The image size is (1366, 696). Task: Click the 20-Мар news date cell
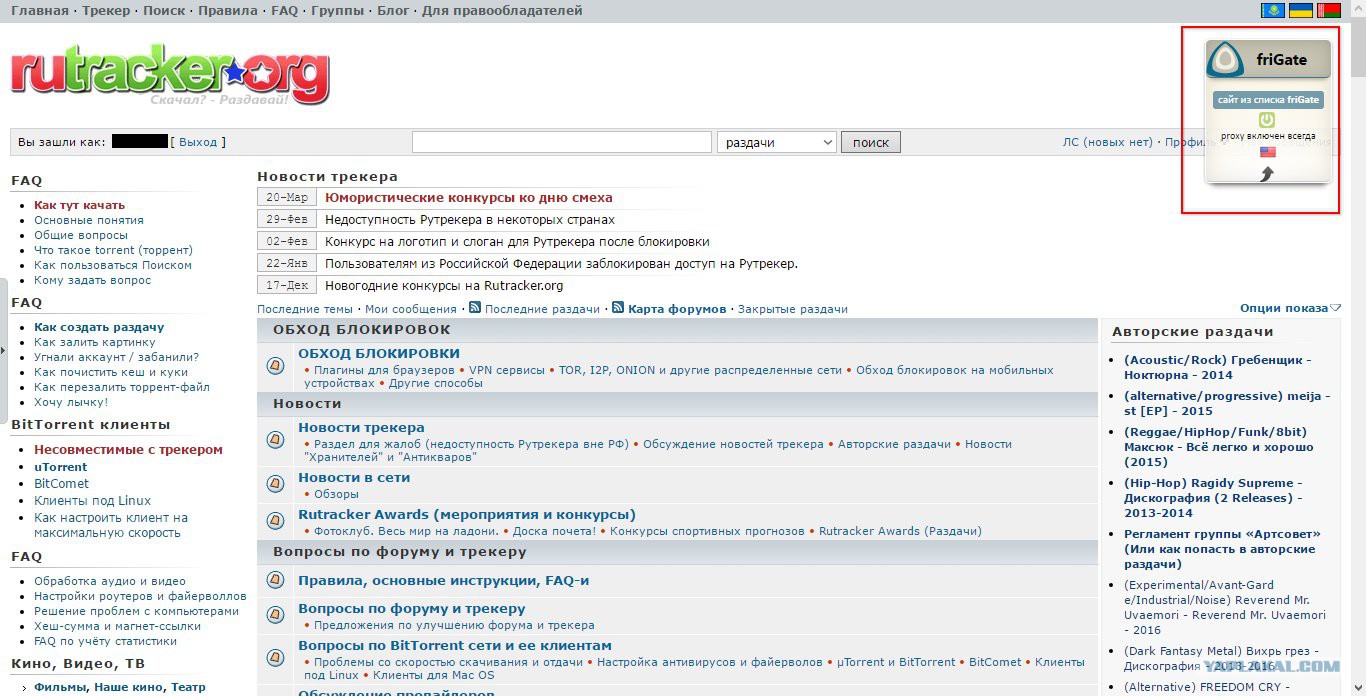point(287,197)
